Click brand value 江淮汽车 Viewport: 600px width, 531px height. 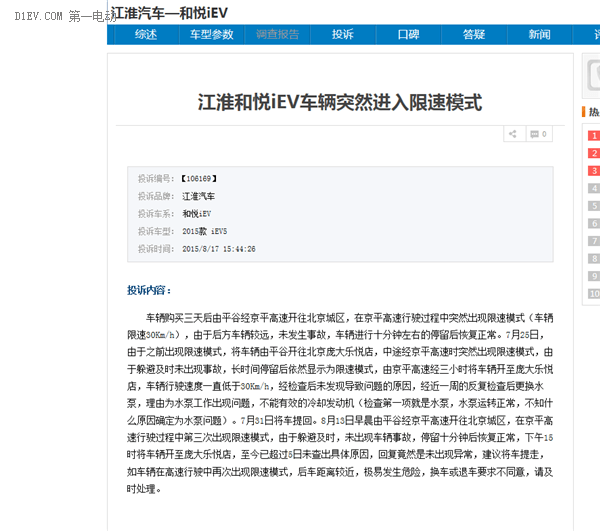point(198,196)
